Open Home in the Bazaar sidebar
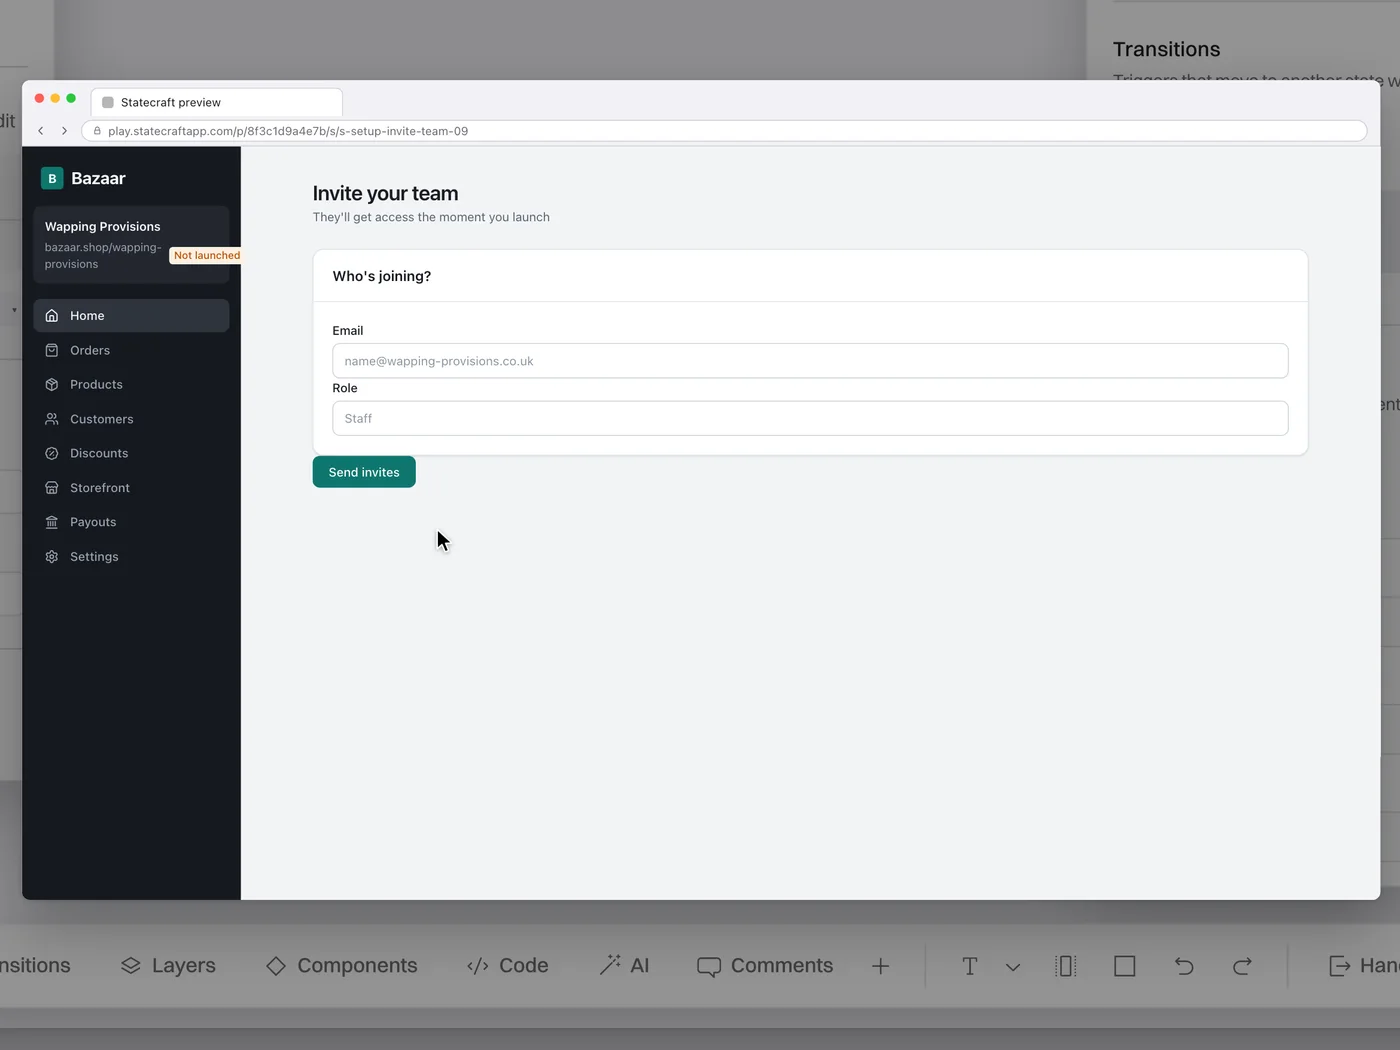Screen dimensions: 1400x1050 coord(131,316)
